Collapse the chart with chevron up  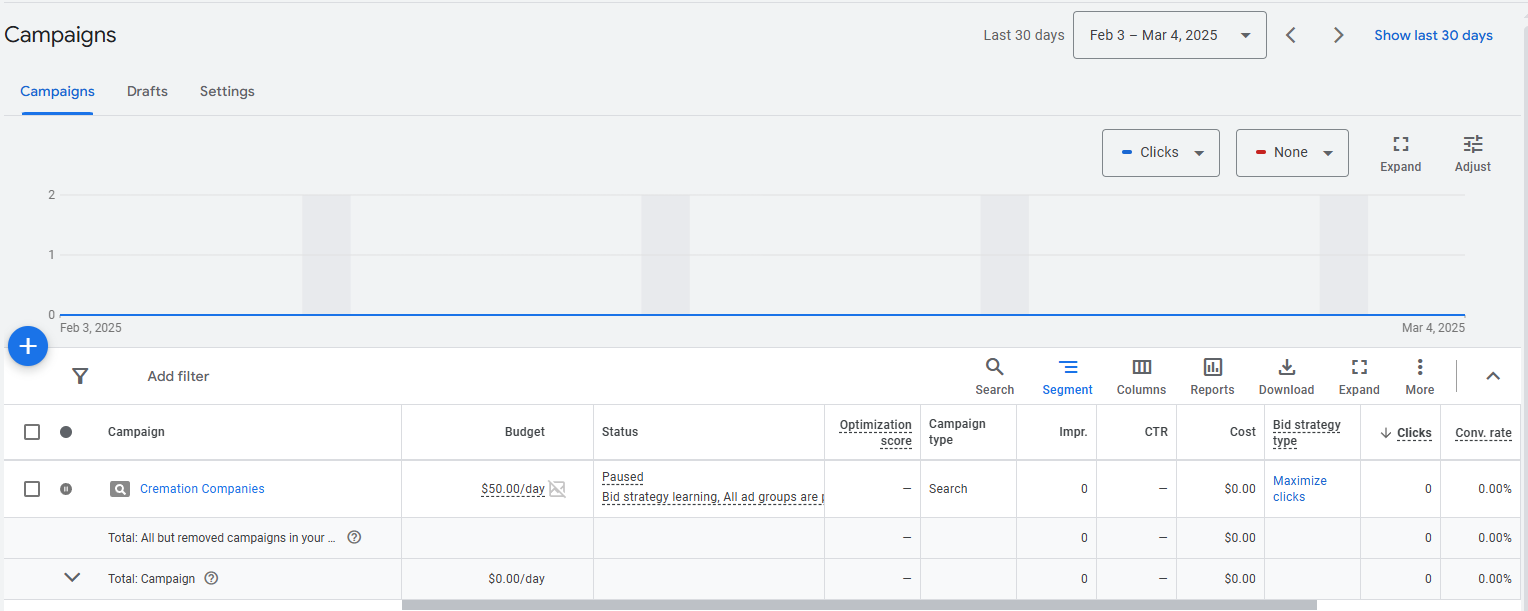click(1493, 376)
